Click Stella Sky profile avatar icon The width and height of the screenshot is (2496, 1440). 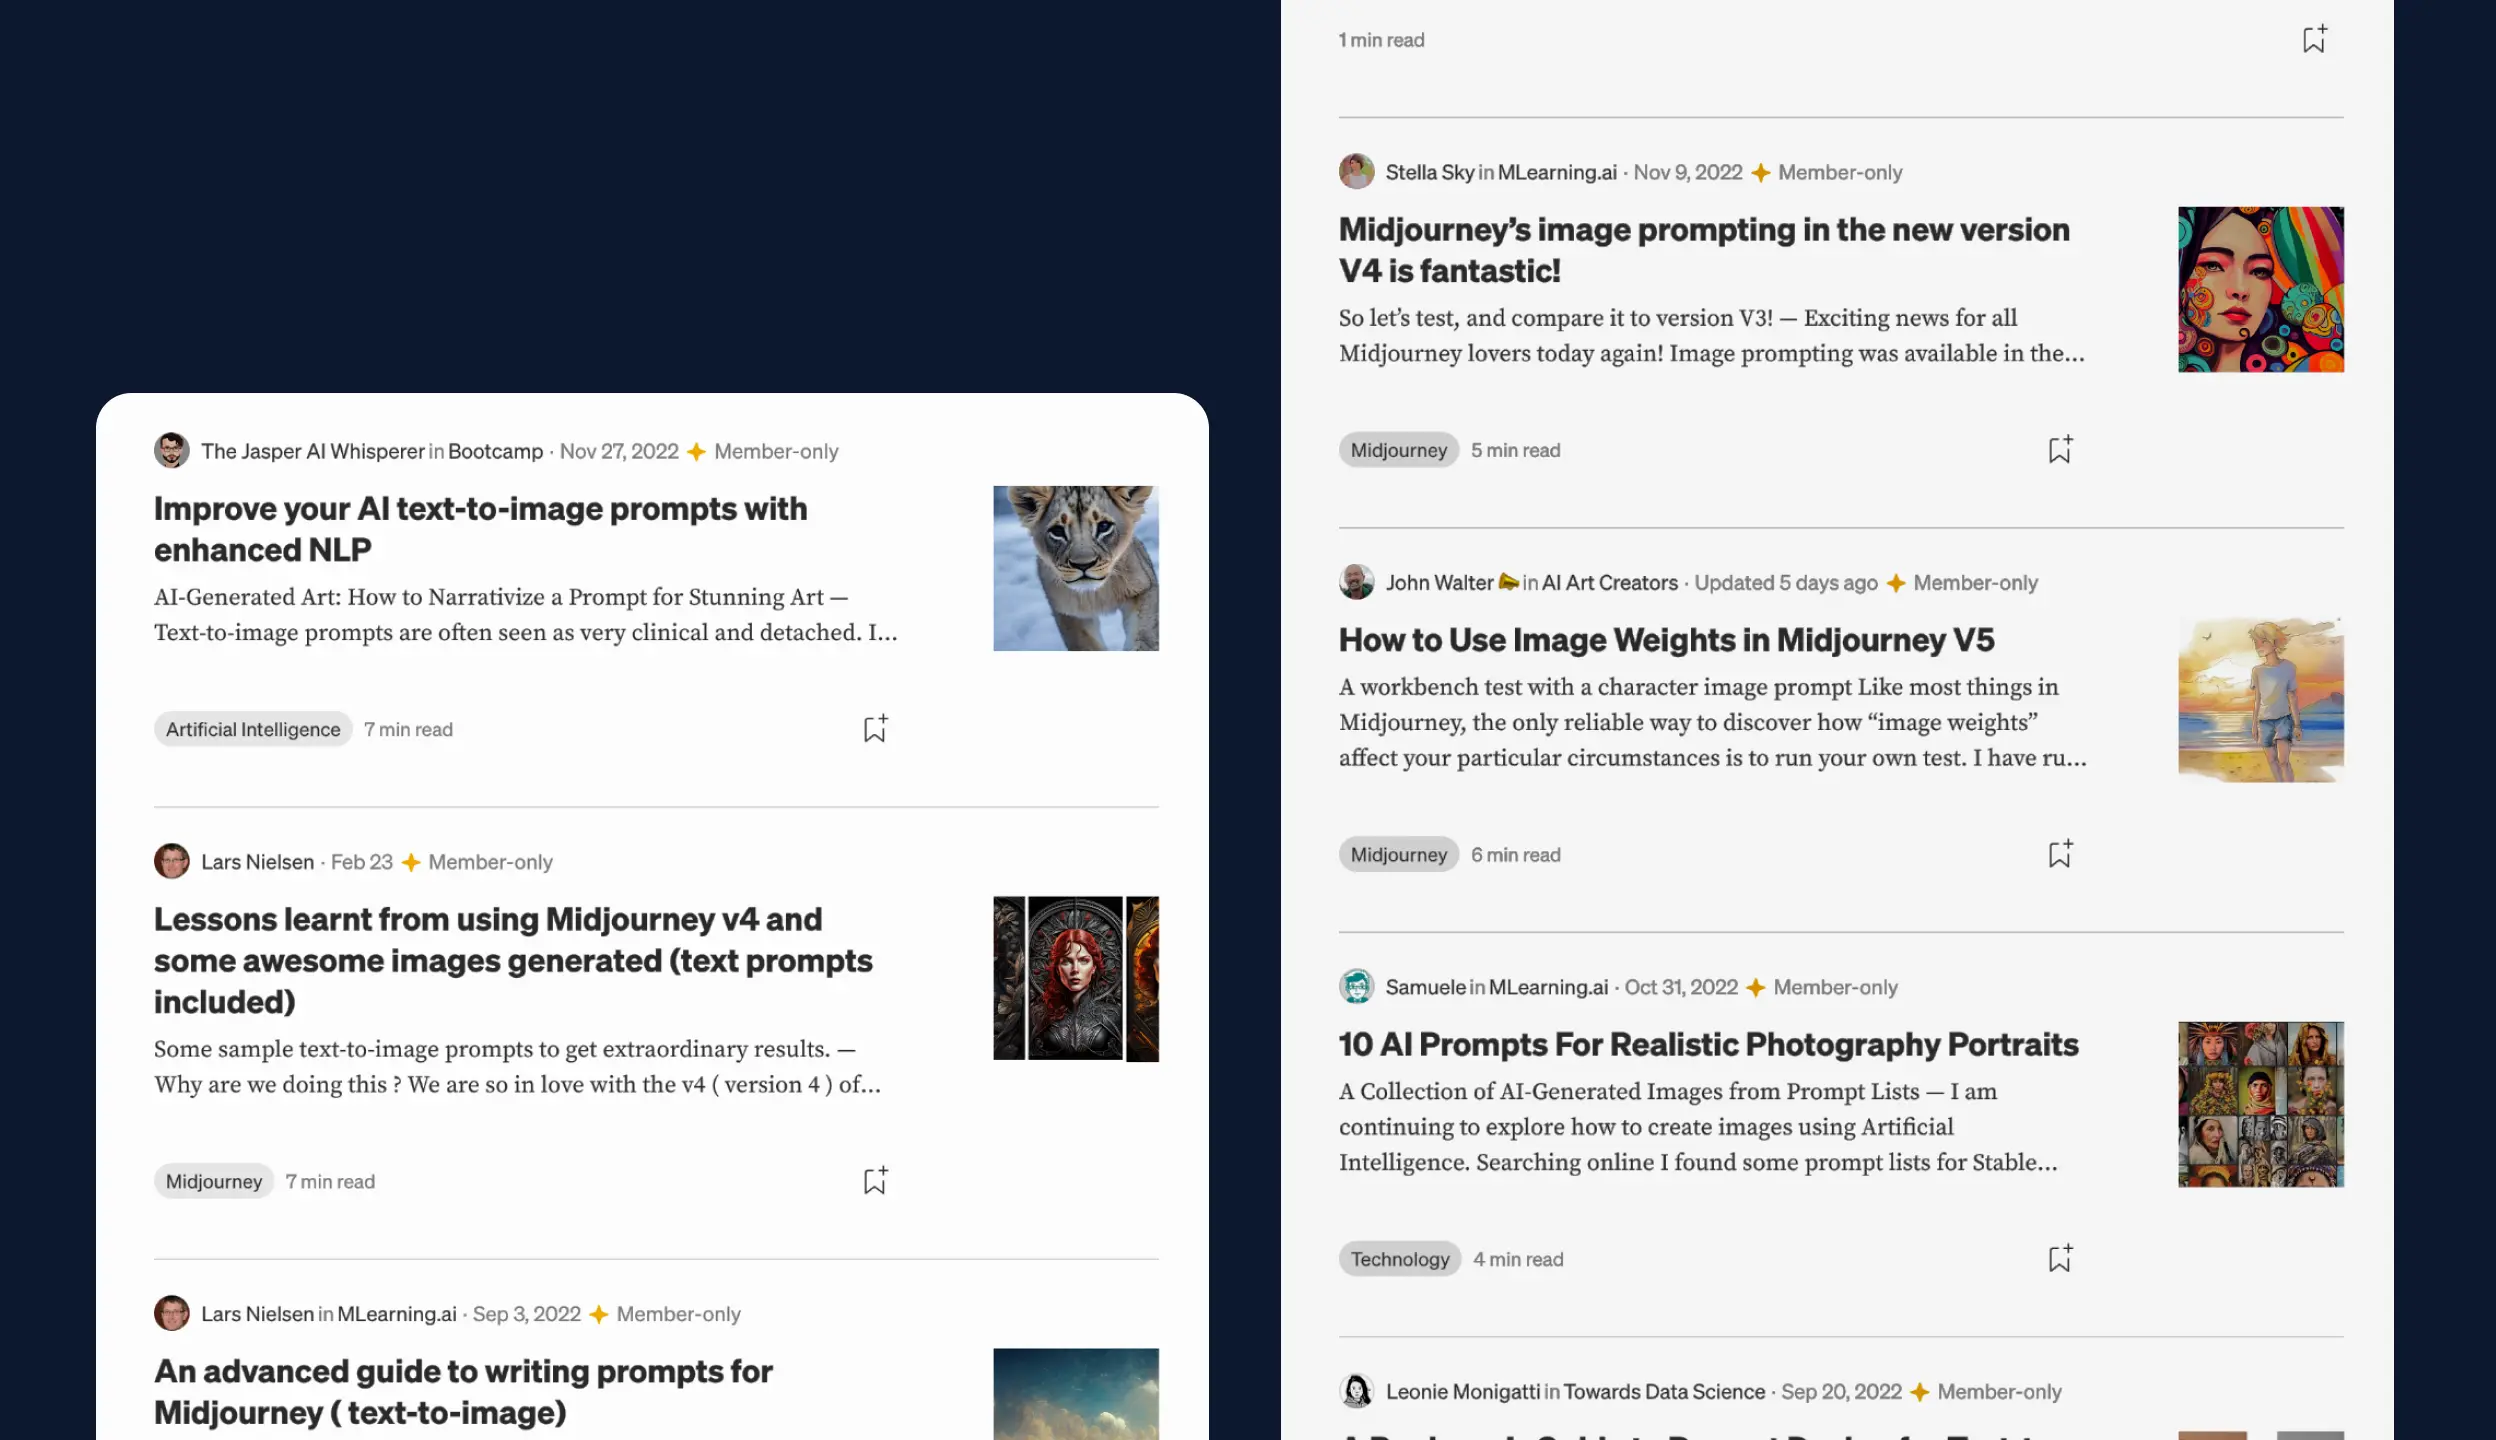pyautogui.click(x=1356, y=171)
